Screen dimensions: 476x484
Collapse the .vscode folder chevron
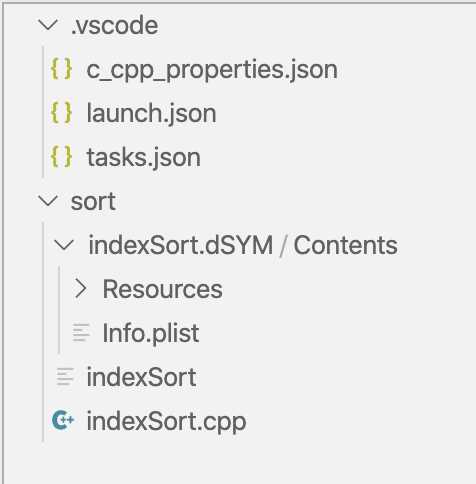tap(48, 25)
